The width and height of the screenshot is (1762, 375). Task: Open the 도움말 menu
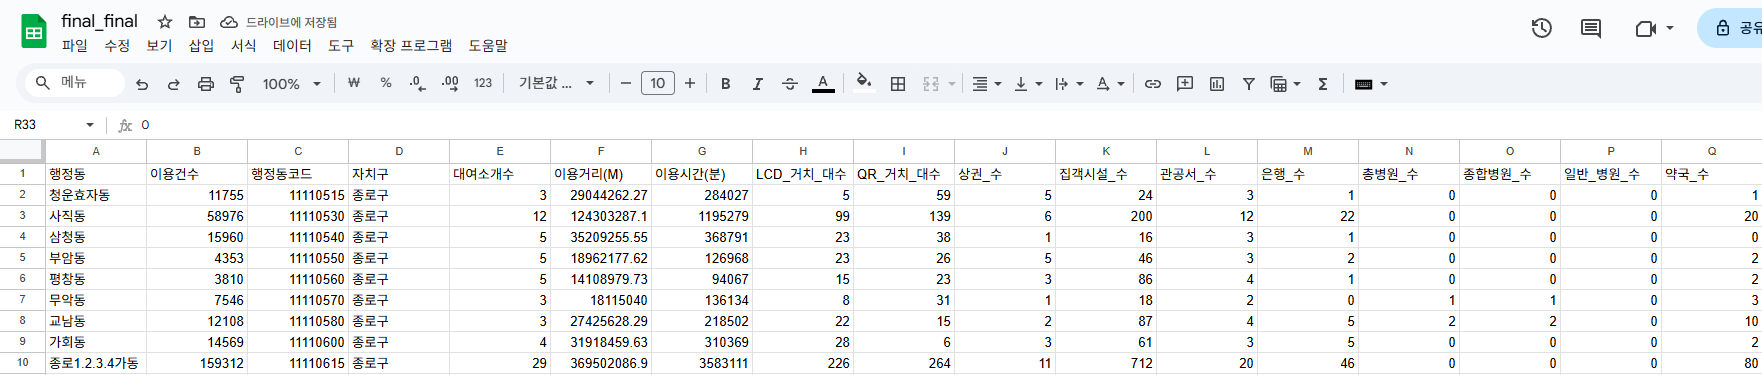[x=488, y=46]
